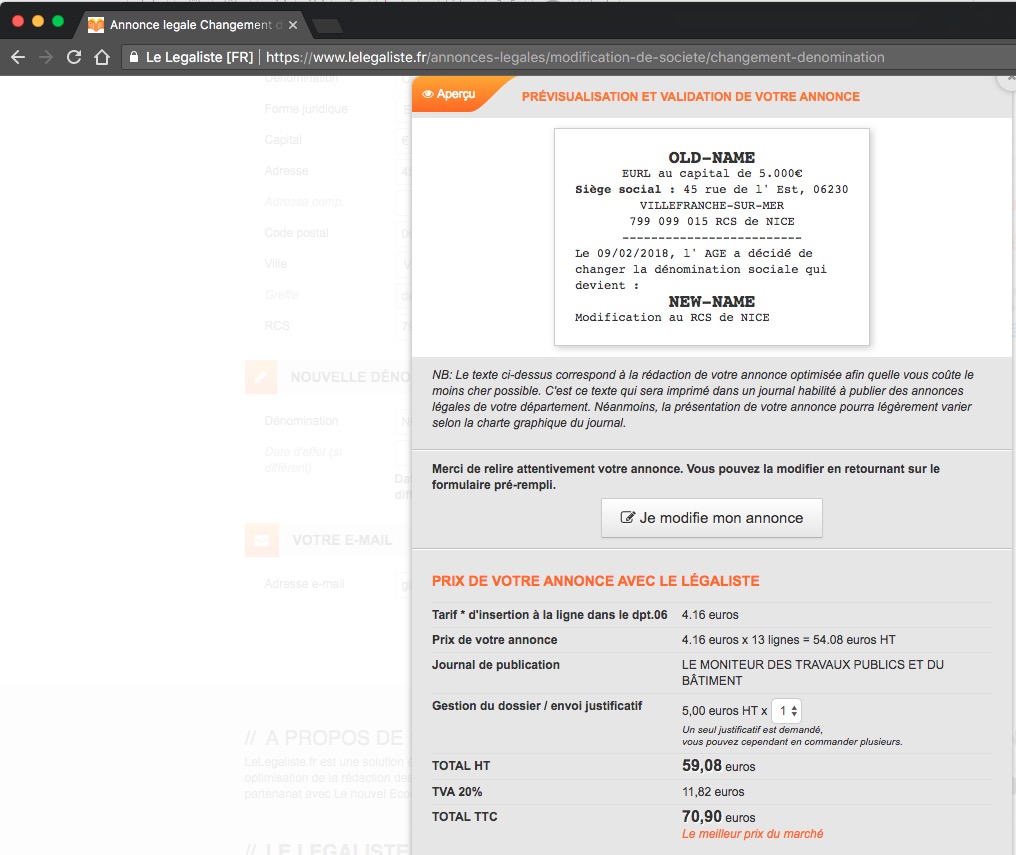Click the '59,08 euros' TOTAL HT amount

(719, 766)
